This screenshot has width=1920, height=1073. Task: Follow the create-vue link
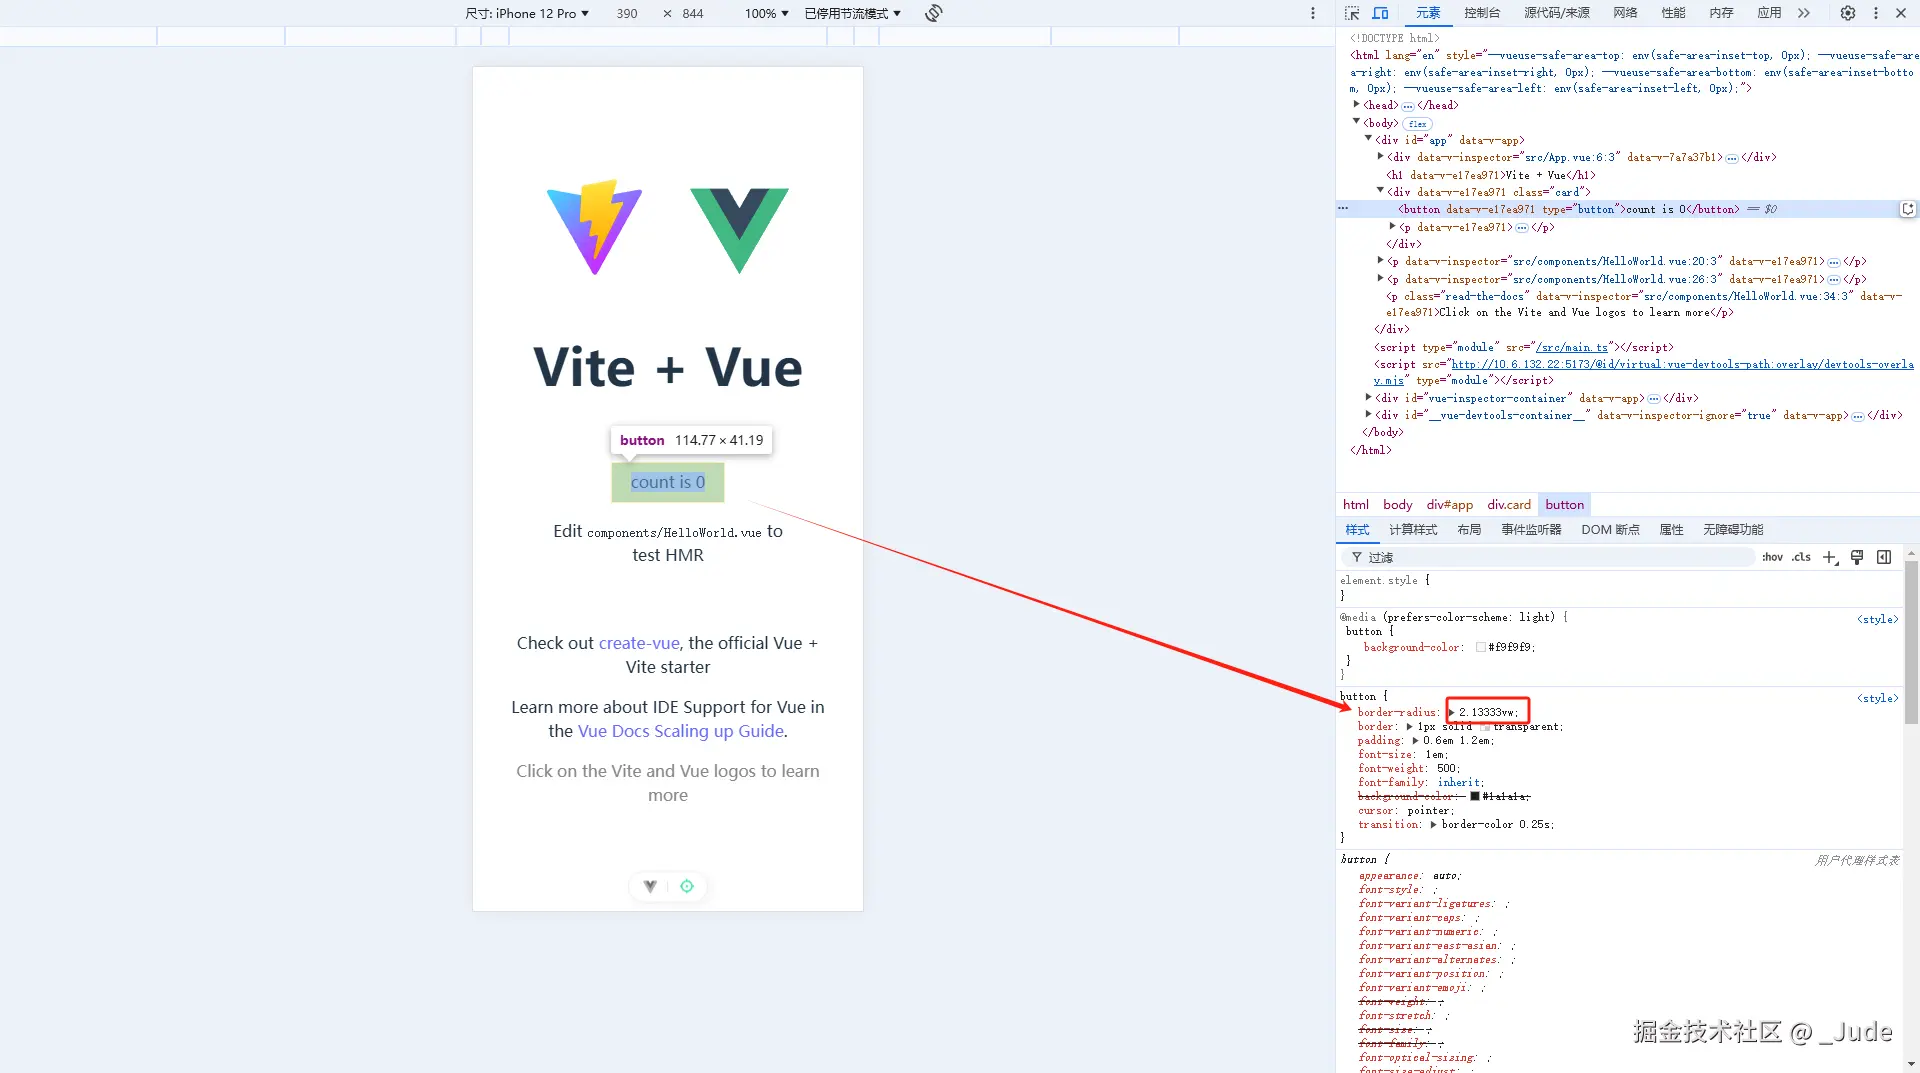coord(639,643)
